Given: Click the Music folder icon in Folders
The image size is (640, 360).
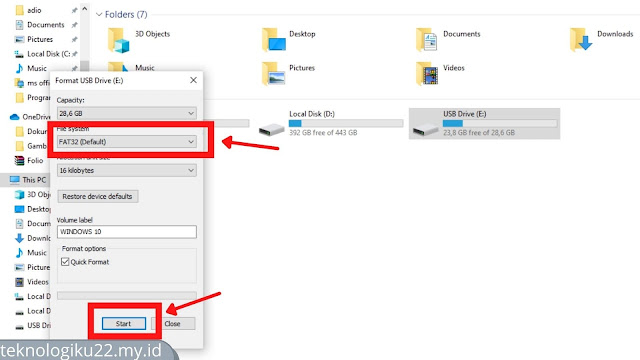Looking at the screenshot, I should [x=118, y=67].
